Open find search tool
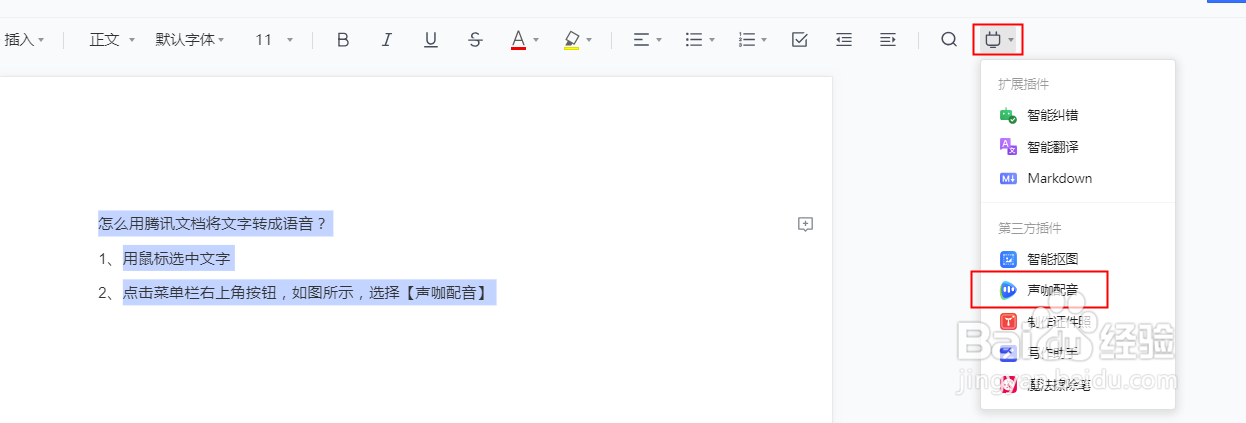Image resolution: width=1246 pixels, height=423 pixels. click(x=949, y=40)
